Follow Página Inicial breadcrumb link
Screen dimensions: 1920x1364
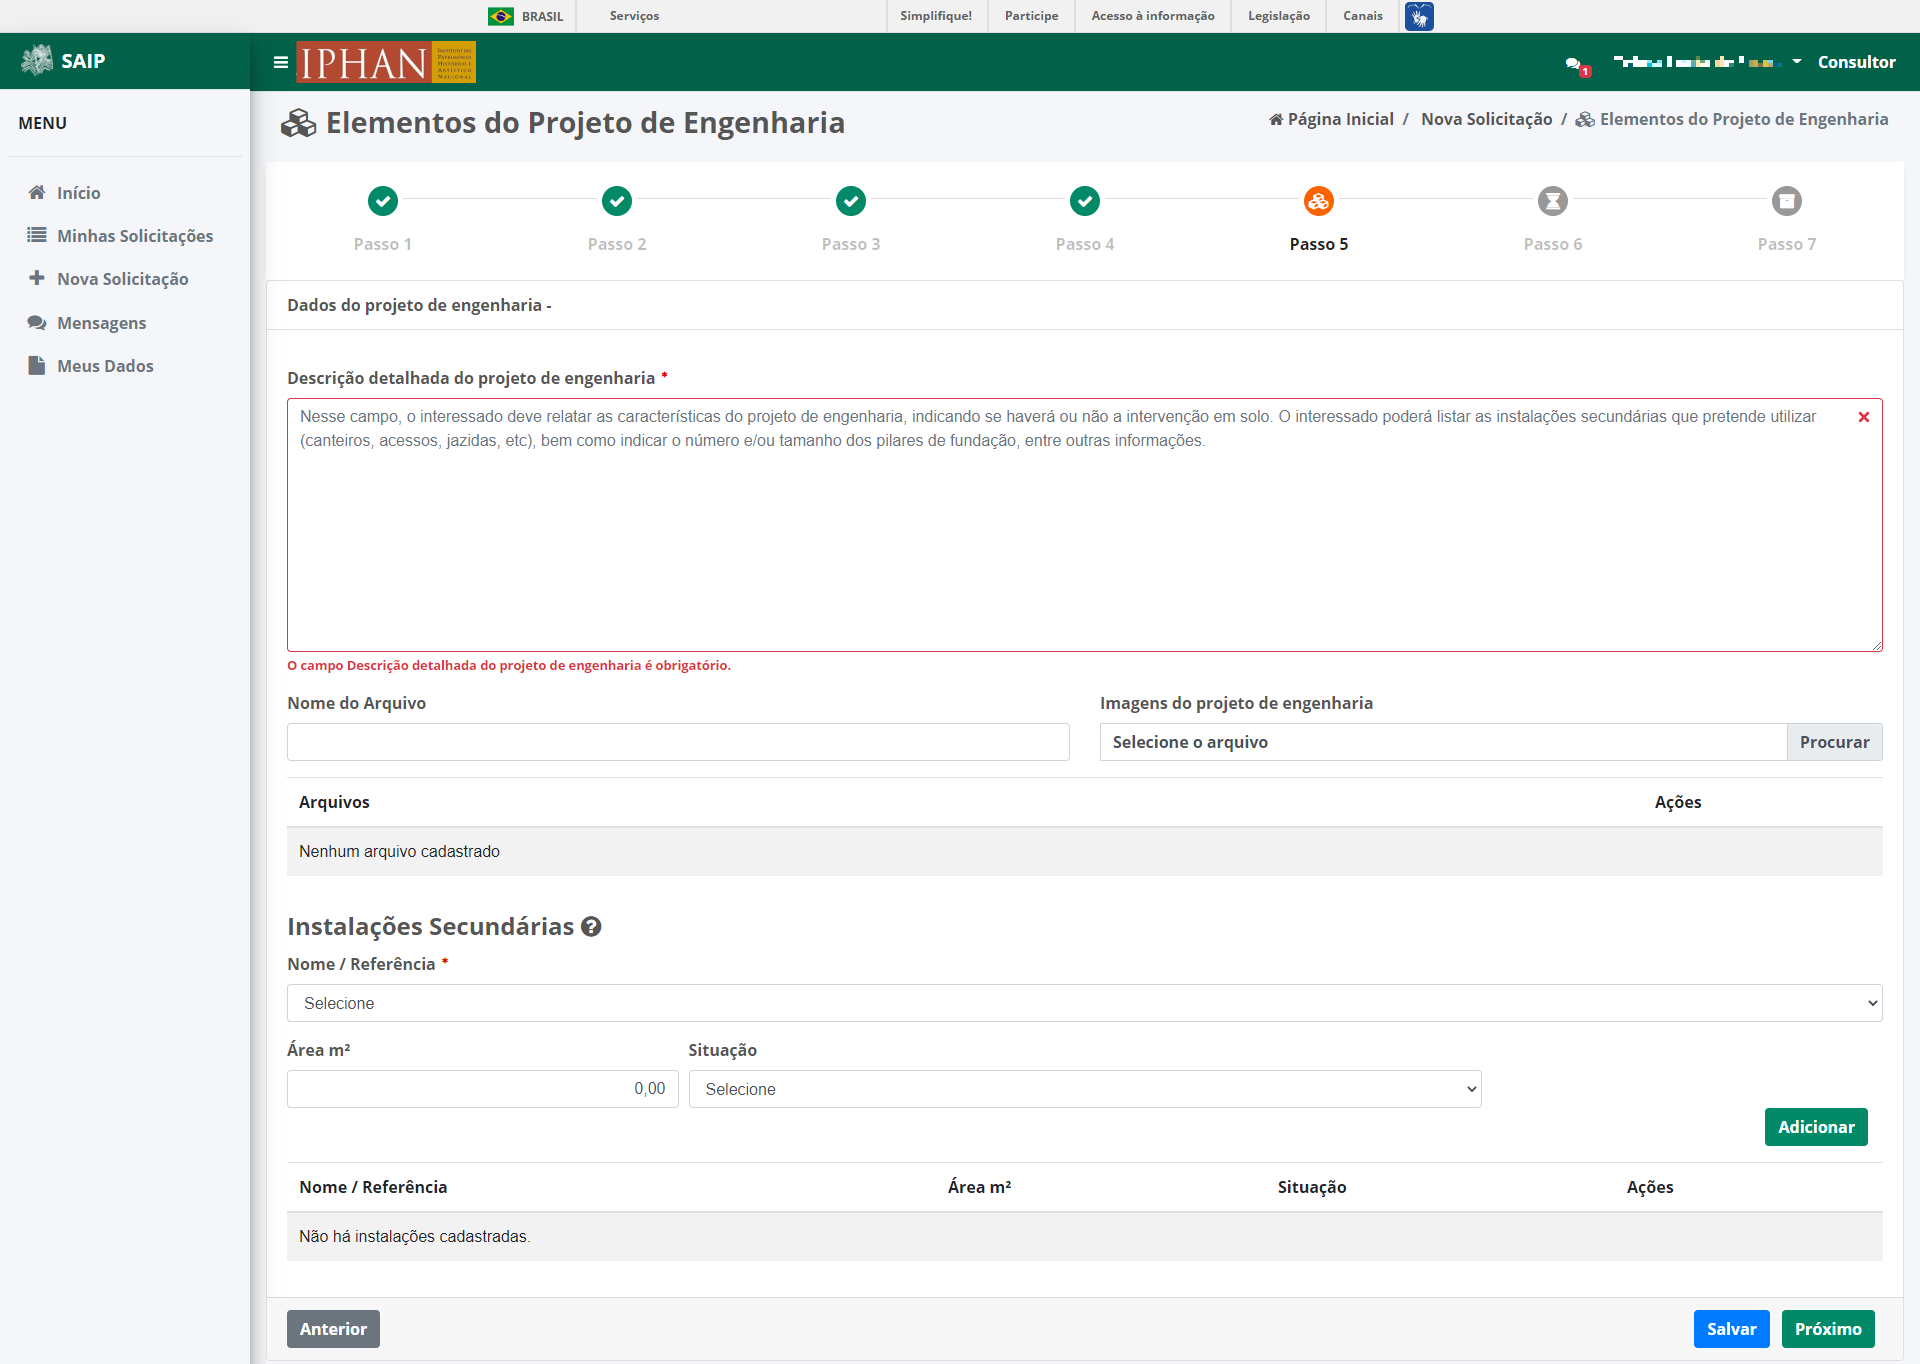(x=1340, y=119)
